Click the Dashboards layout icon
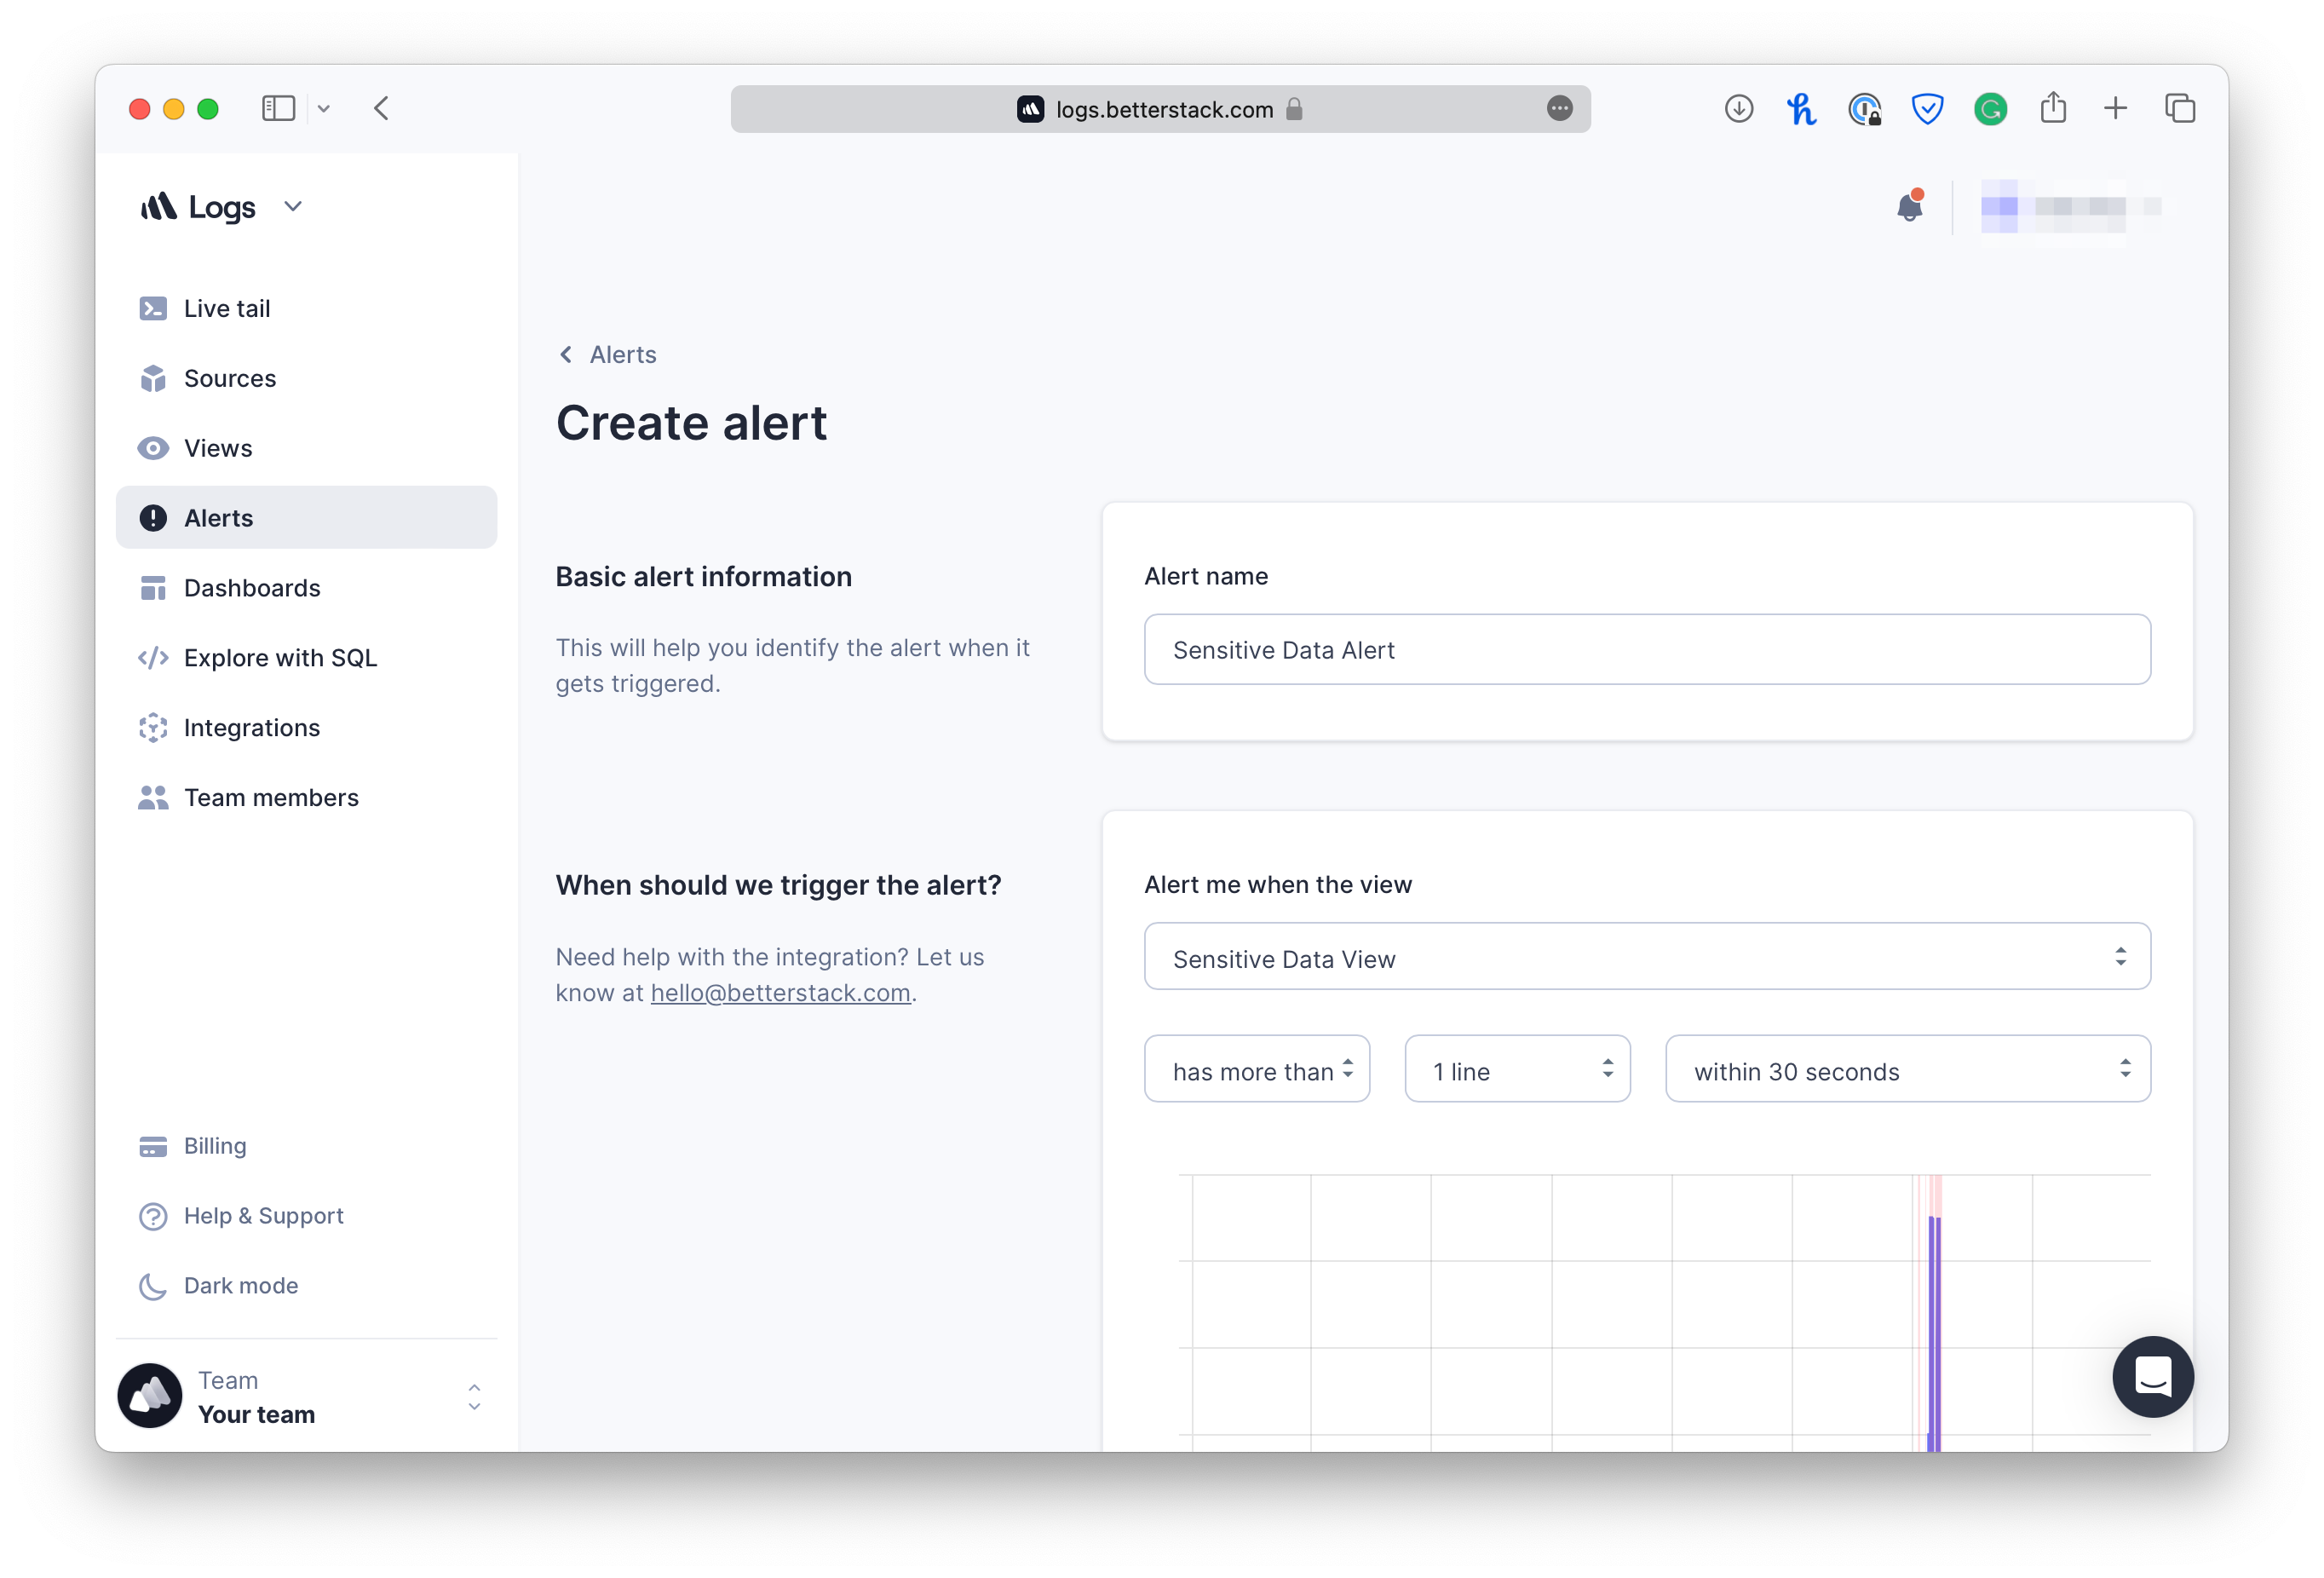 [x=153, y=588]
